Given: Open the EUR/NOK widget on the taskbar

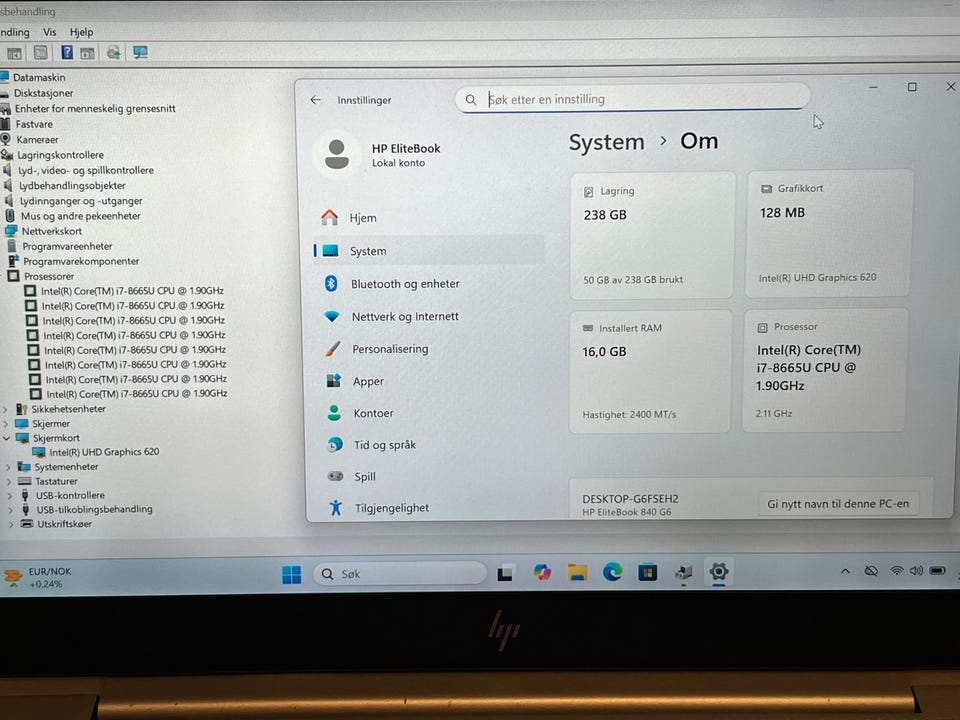Looking at the screenshot, I should (38, 577).
